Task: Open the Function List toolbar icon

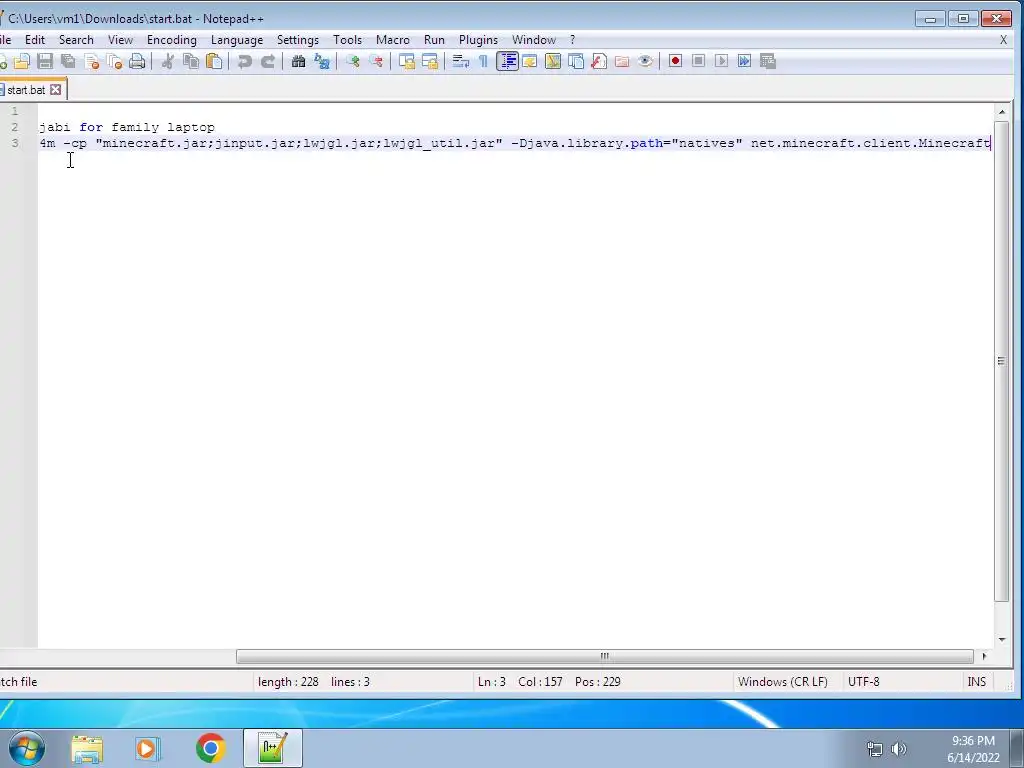Action: point(599,61)
